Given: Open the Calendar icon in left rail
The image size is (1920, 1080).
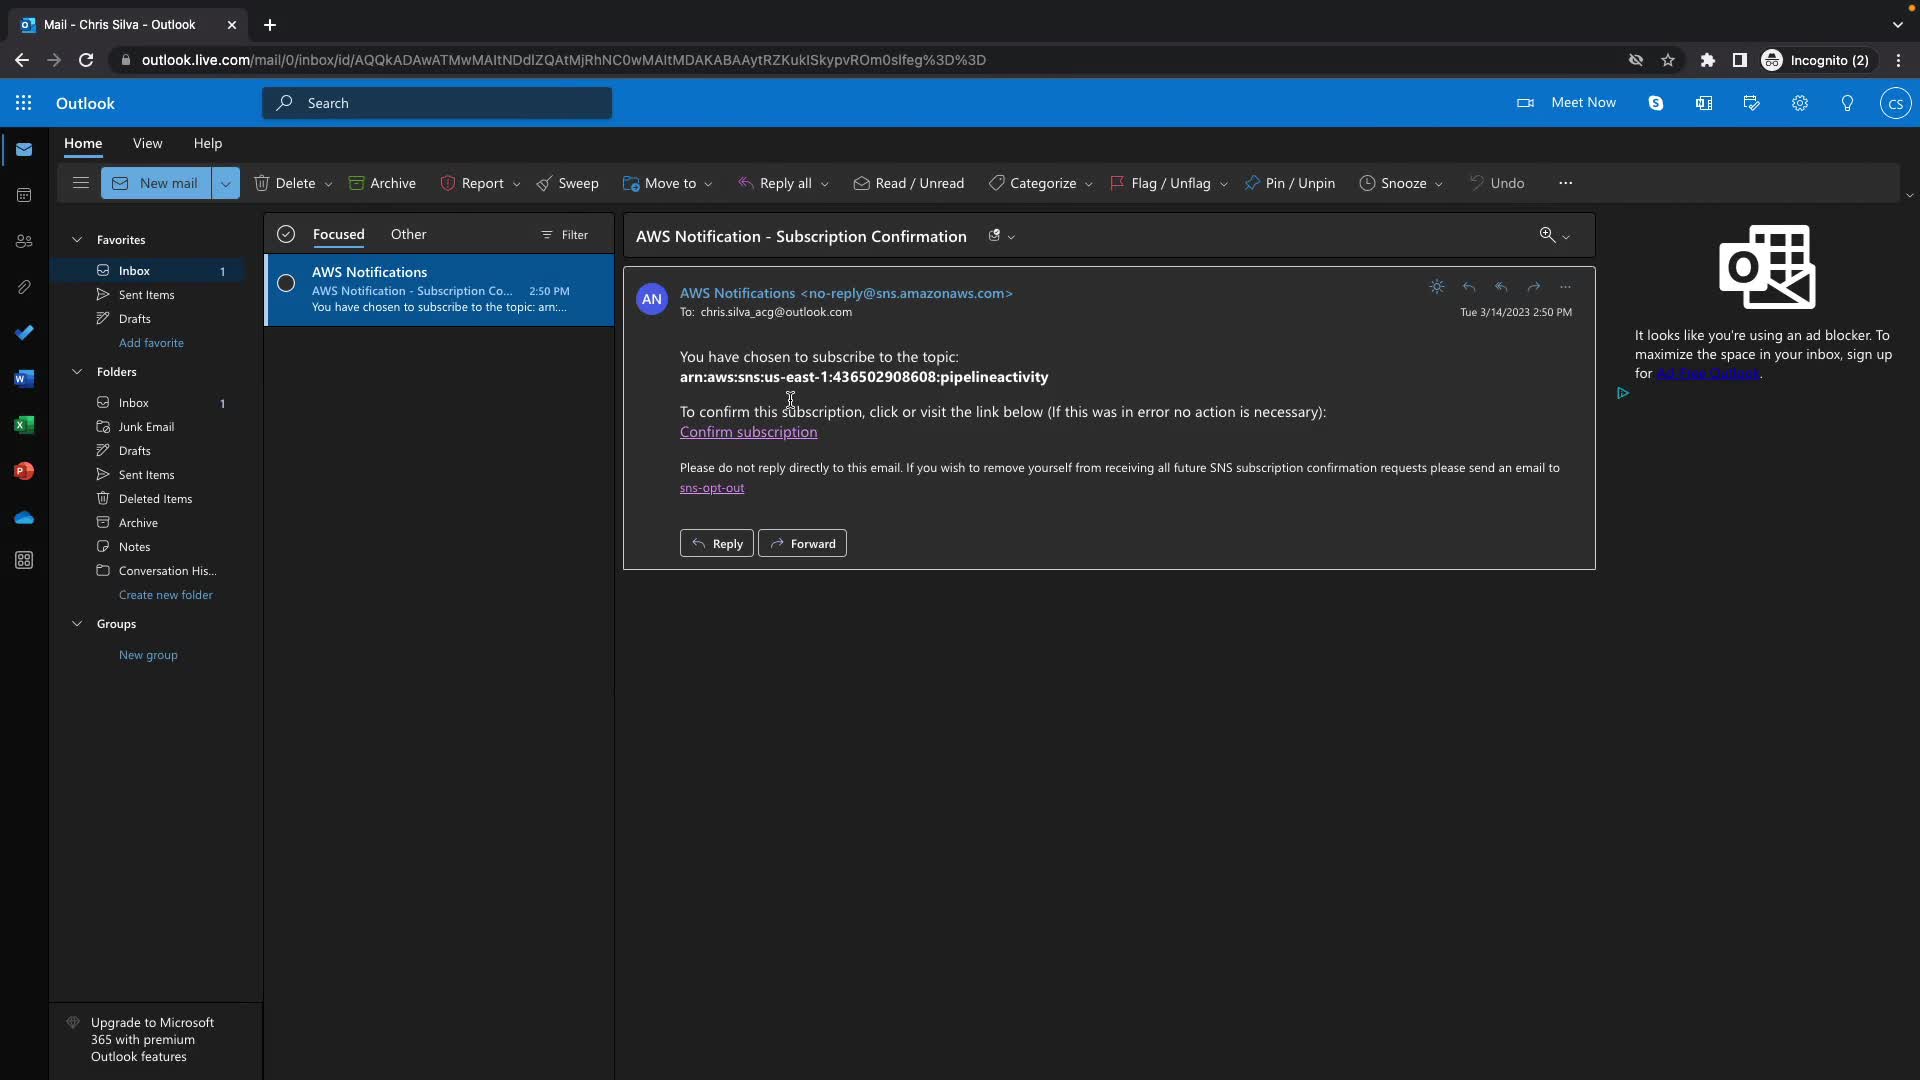Looking at the screenshot, I should pos(24,195).
